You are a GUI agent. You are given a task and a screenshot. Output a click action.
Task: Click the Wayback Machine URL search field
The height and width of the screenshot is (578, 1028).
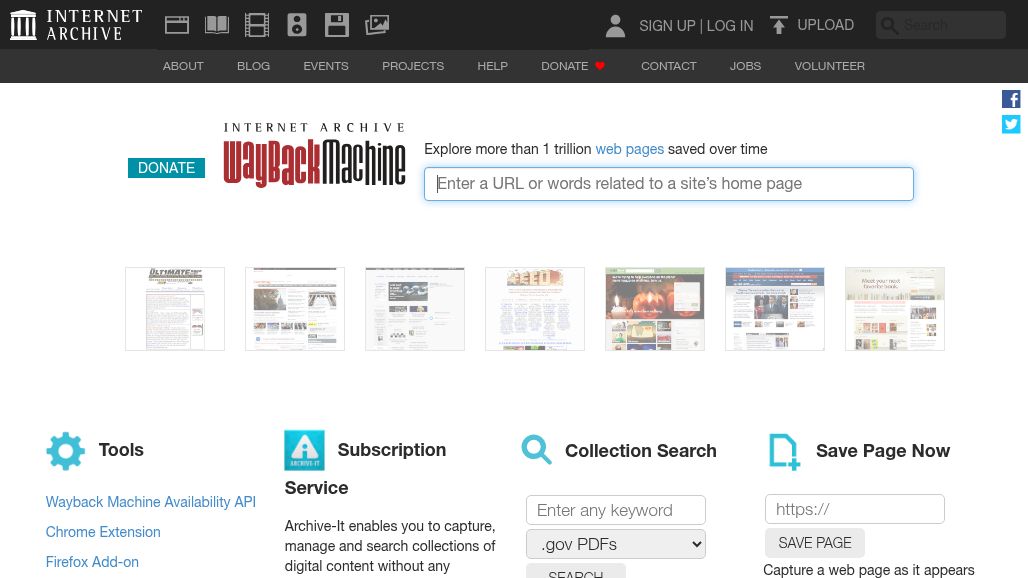pos(668,184)
